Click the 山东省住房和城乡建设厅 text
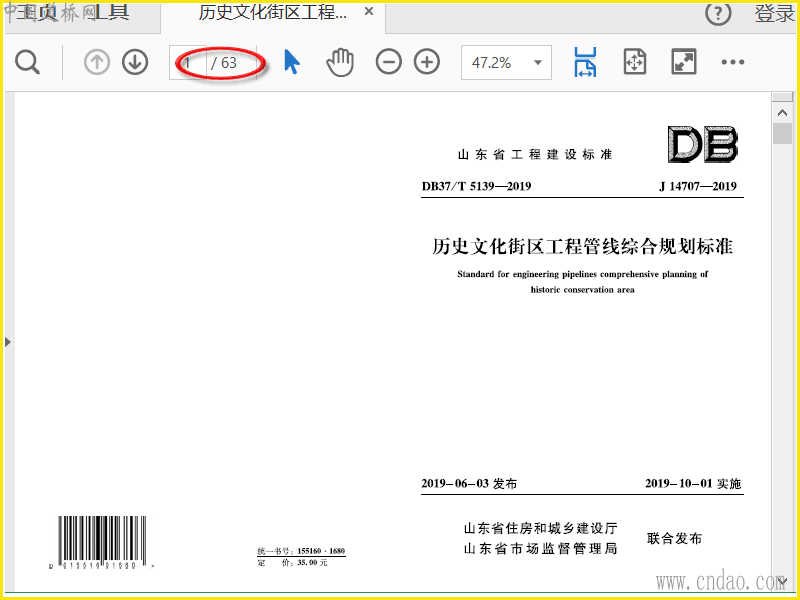 541,528
